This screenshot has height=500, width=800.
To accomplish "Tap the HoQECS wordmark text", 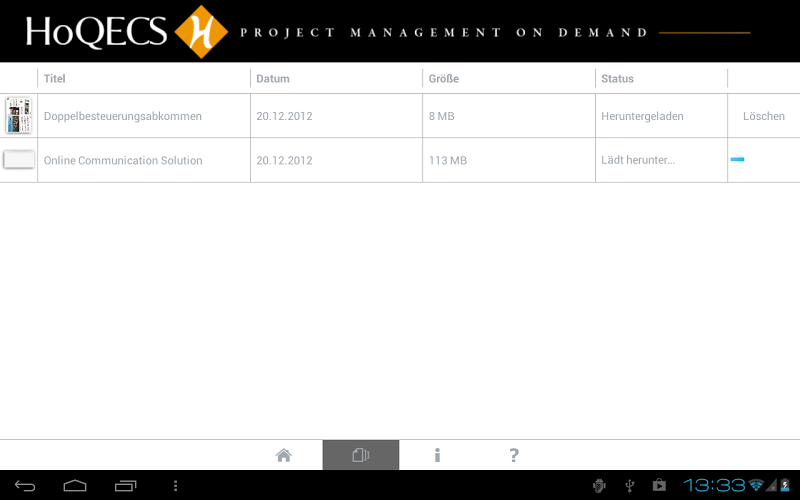I will (x=96, y=32).
